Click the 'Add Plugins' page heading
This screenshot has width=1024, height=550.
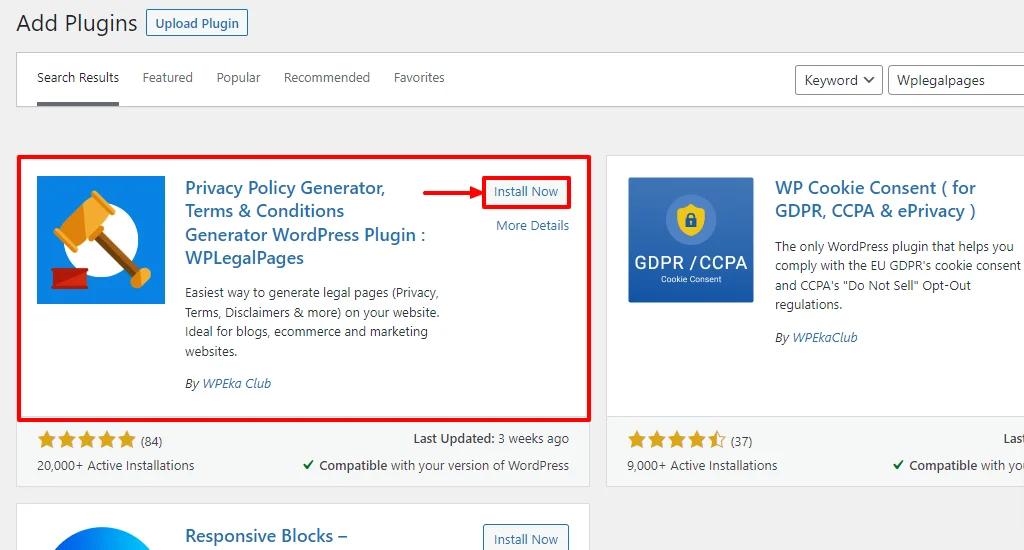[76, 23]
